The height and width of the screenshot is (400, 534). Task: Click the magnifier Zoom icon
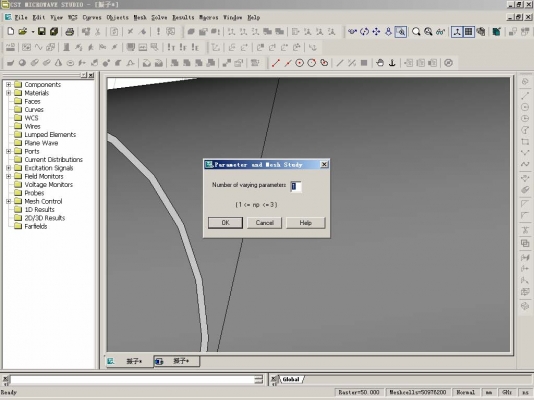point(416,32)
